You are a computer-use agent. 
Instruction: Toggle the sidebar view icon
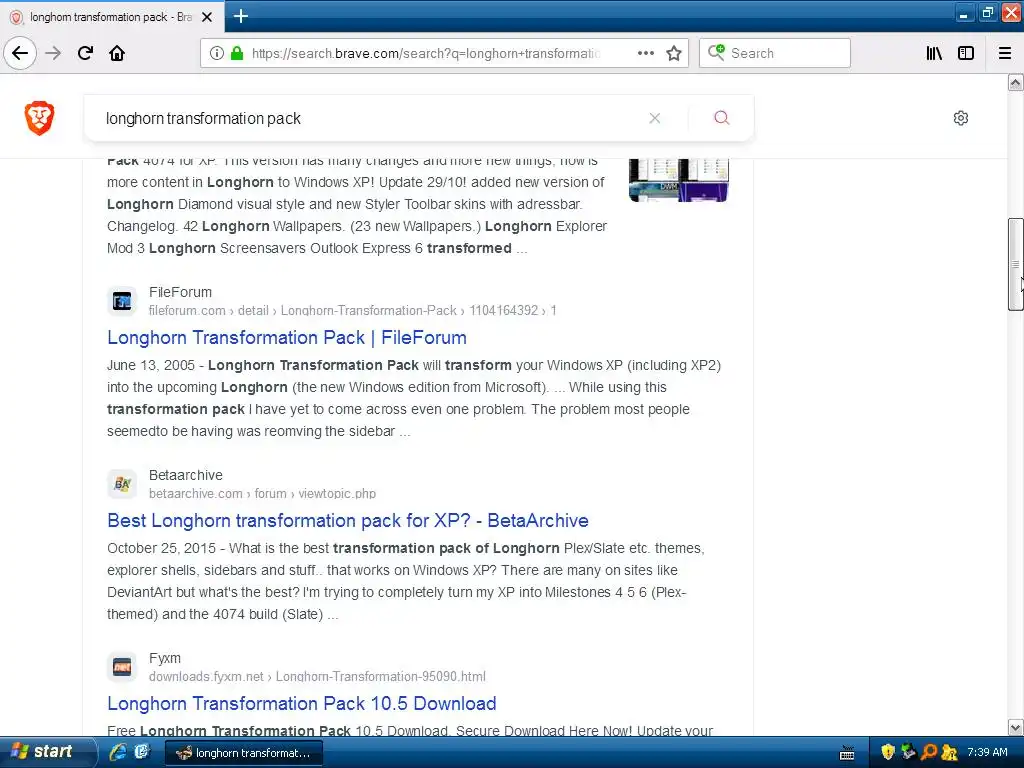[966, 53]
